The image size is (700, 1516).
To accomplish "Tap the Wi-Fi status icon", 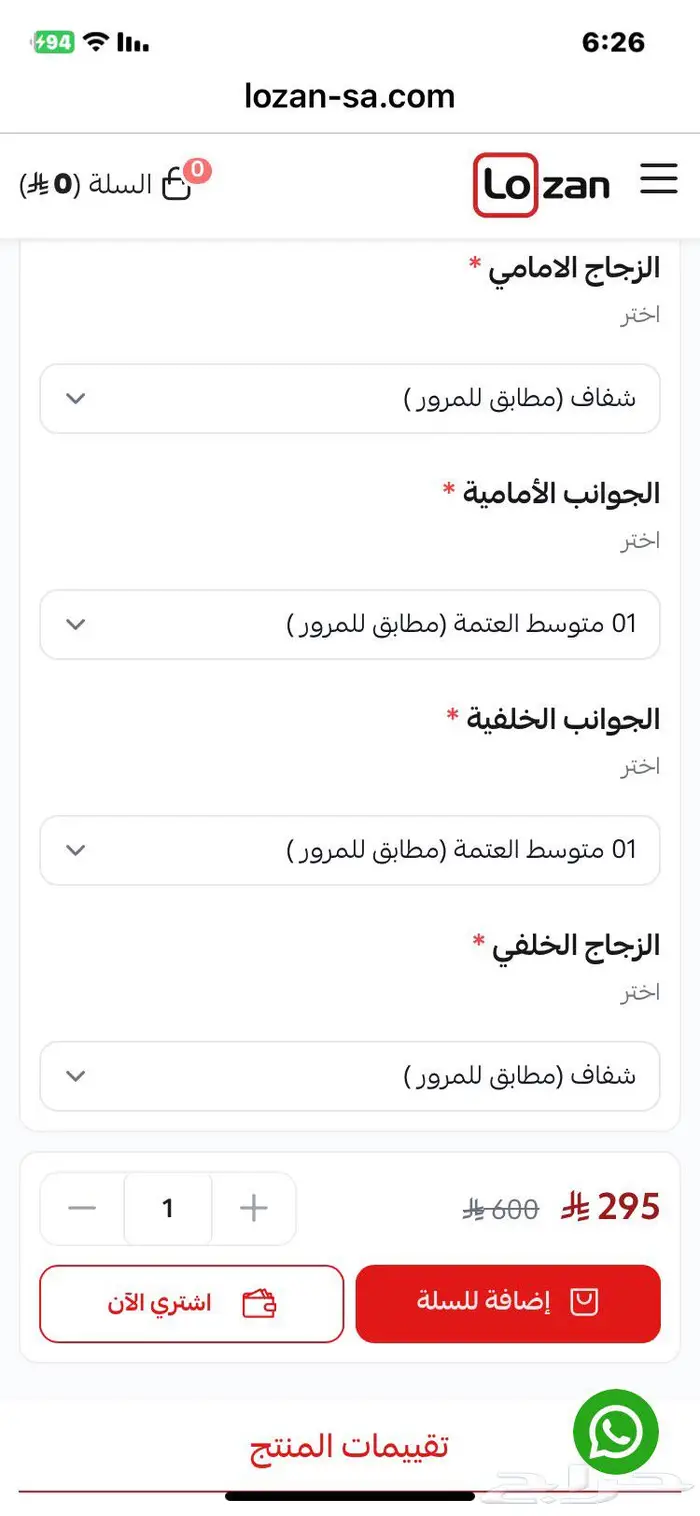I will [x=96, y=42].
